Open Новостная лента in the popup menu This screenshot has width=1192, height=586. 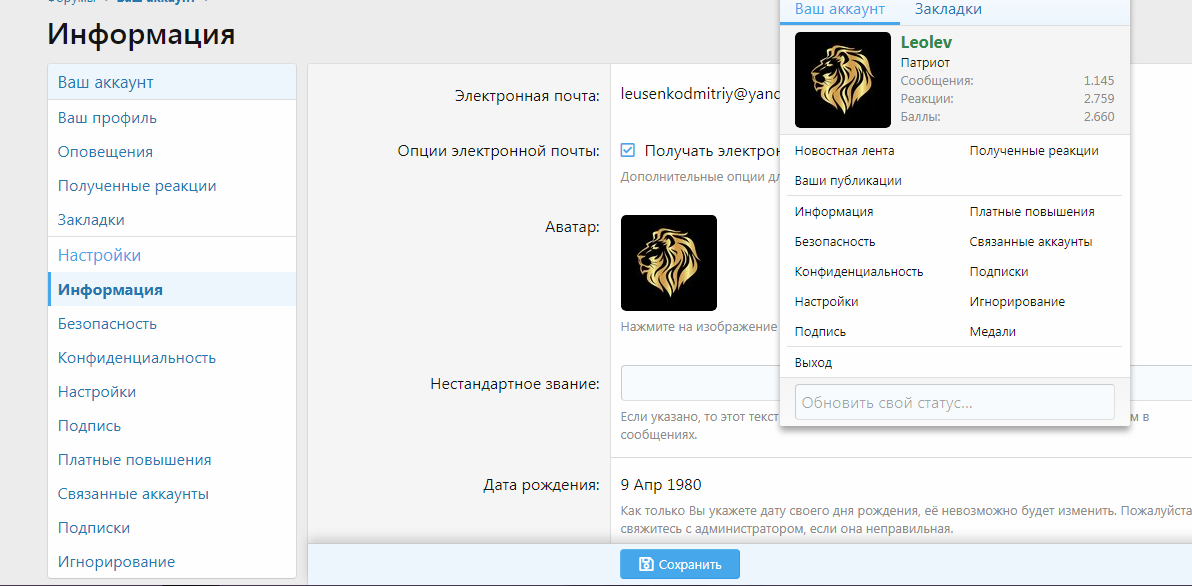pyautogui.click(x=845, y=150)
